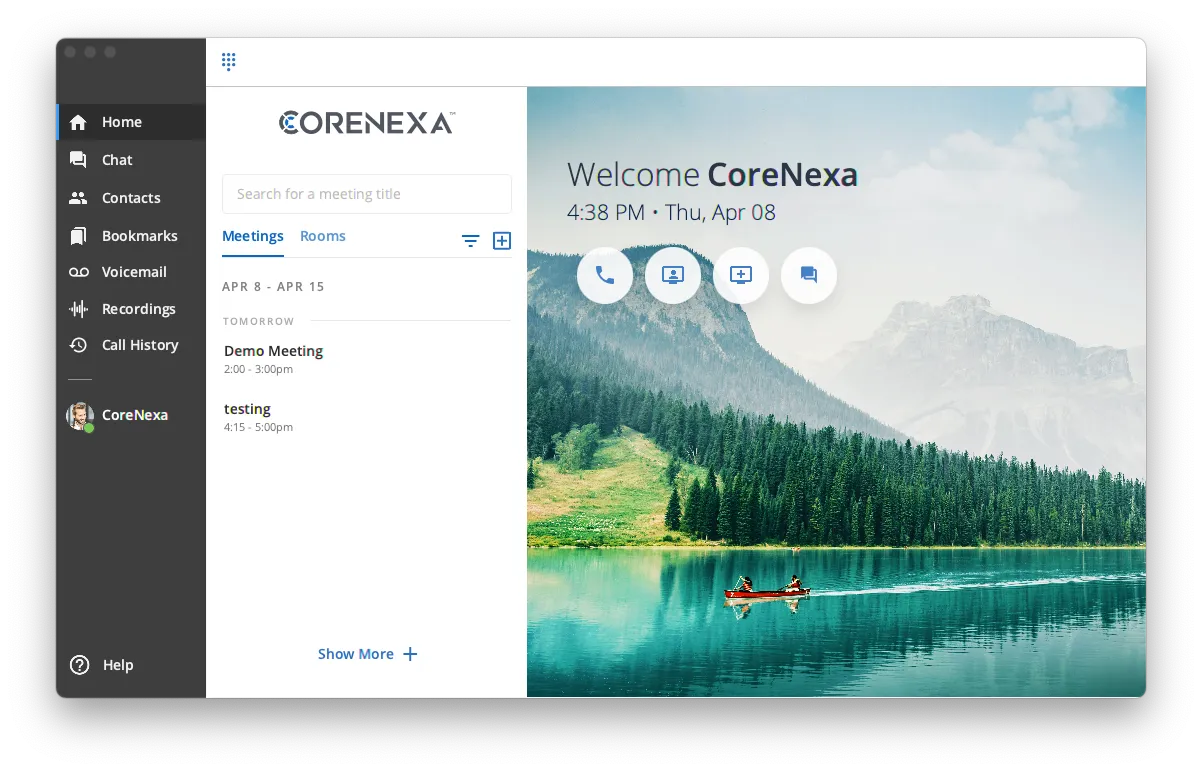Start a video meeting from the welcome screen
This screenshot has height=772, width=1202.
672,275
